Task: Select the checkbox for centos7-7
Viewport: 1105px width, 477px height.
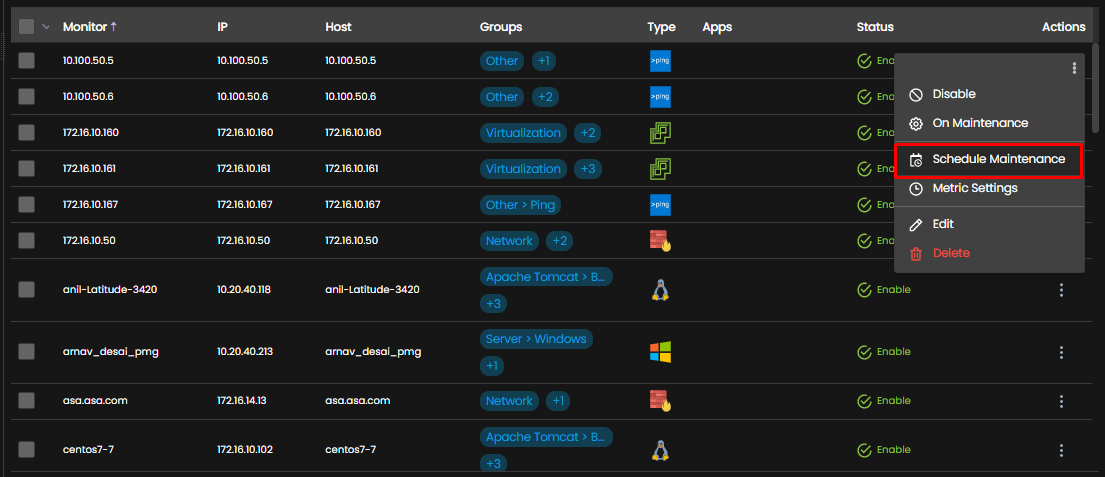Action: pos(26,450)
